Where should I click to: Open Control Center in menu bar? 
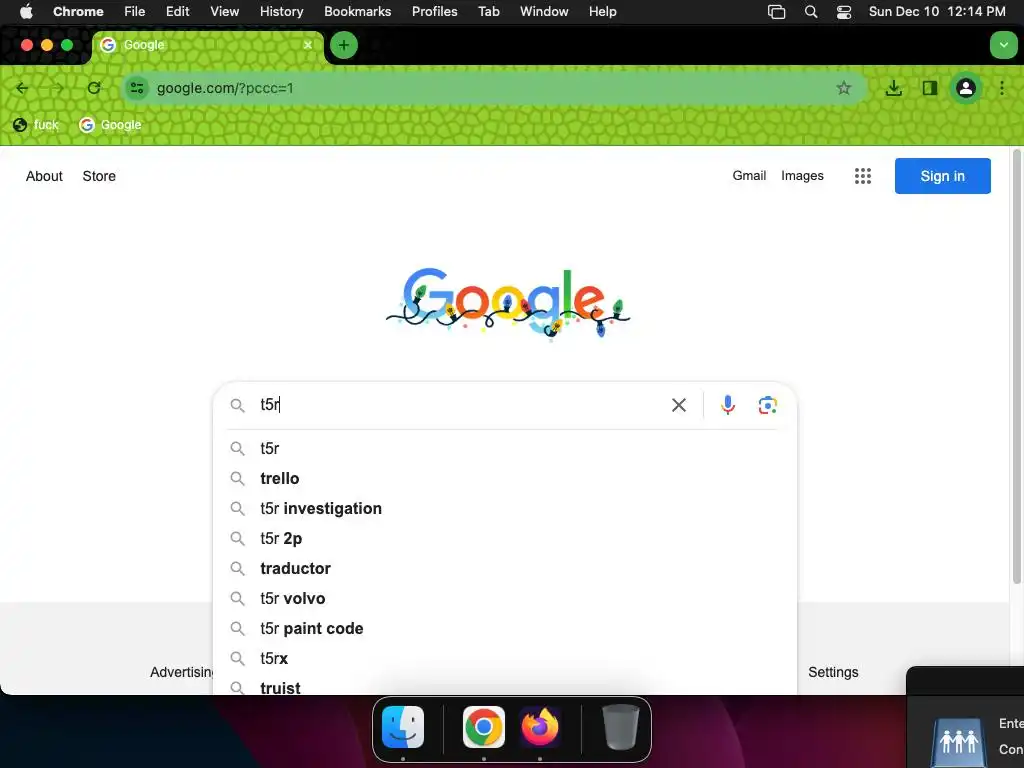tap(844, 12)
